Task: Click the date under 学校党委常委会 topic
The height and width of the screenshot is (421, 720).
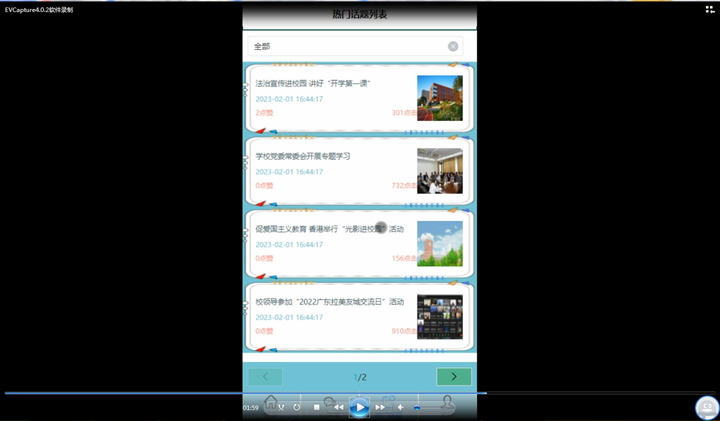Action: tap(289, 172)
